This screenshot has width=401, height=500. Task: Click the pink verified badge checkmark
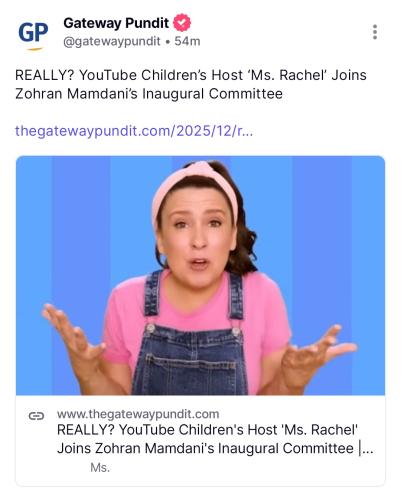(182, 23)
